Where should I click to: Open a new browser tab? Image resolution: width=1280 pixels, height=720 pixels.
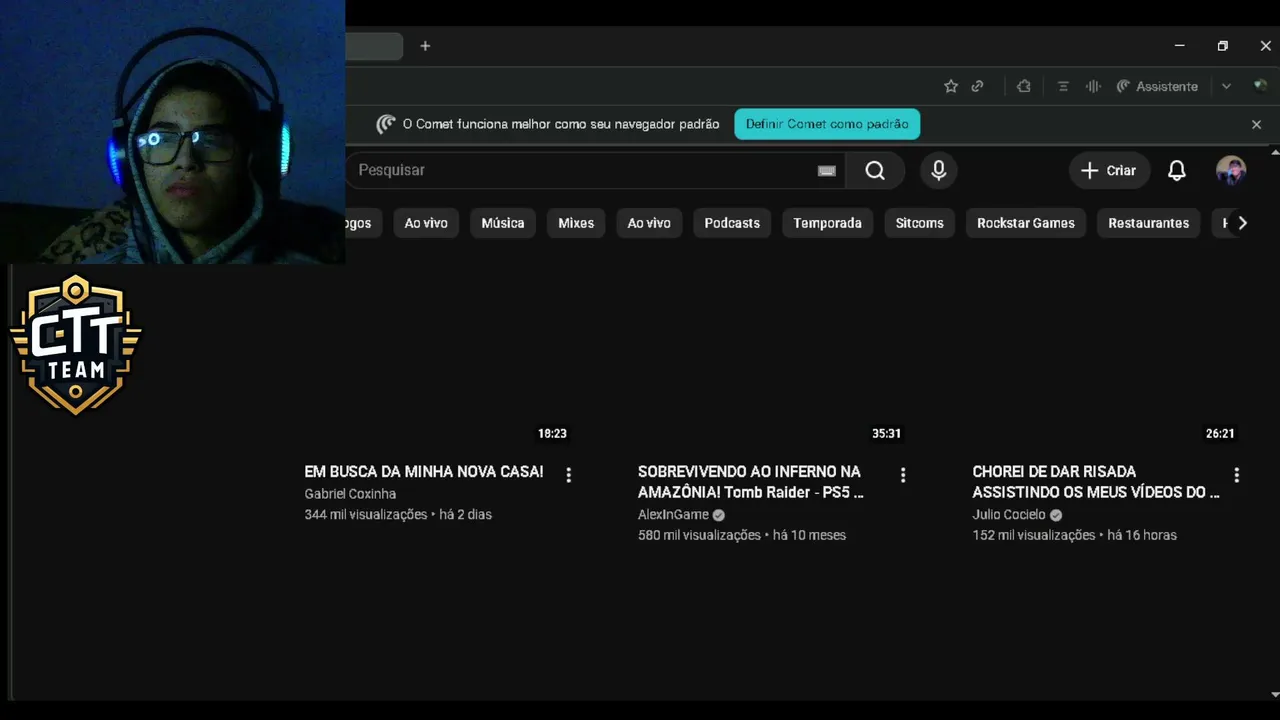pyautogui.click(x=425, y=46)
